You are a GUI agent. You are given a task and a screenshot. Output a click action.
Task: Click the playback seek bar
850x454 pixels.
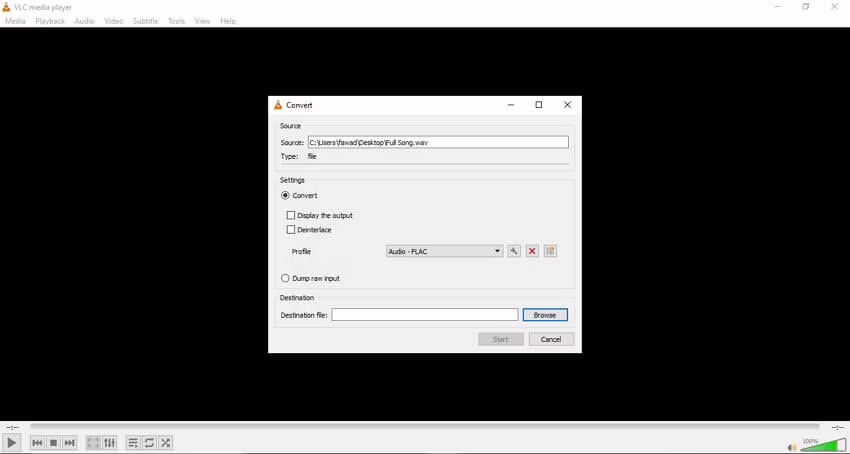[425, 427]
